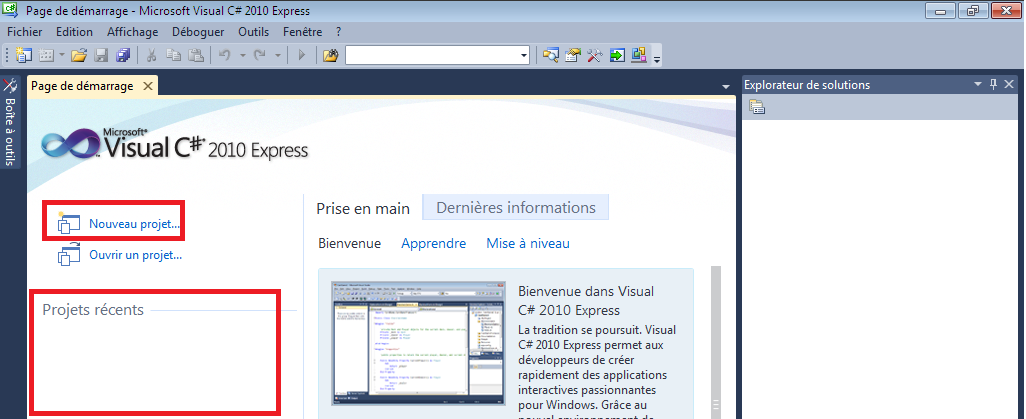
Task: Close the Page de démarrage tab
Action: (148, 86)
